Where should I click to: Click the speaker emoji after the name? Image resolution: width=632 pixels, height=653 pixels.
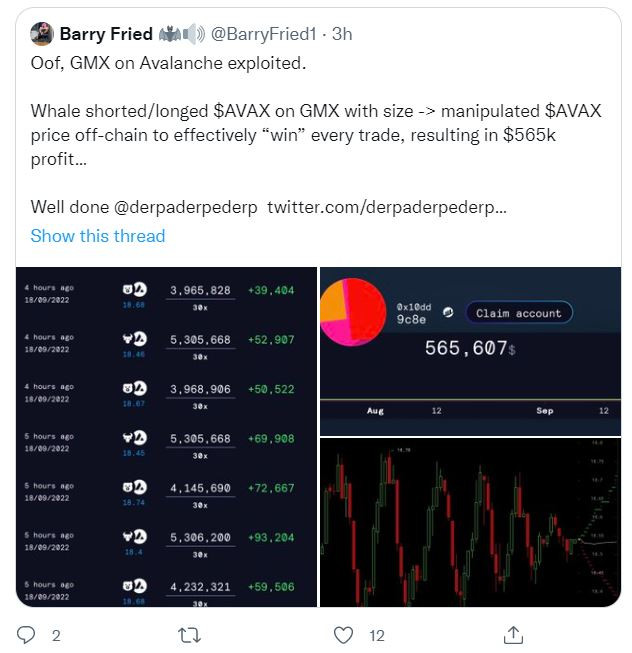point(193,34)
